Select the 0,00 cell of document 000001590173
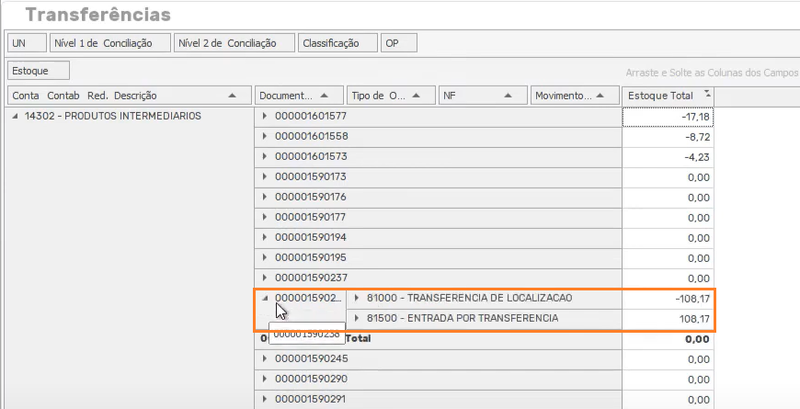The width and height of the screenshot is (800, 409). [668, 177]
